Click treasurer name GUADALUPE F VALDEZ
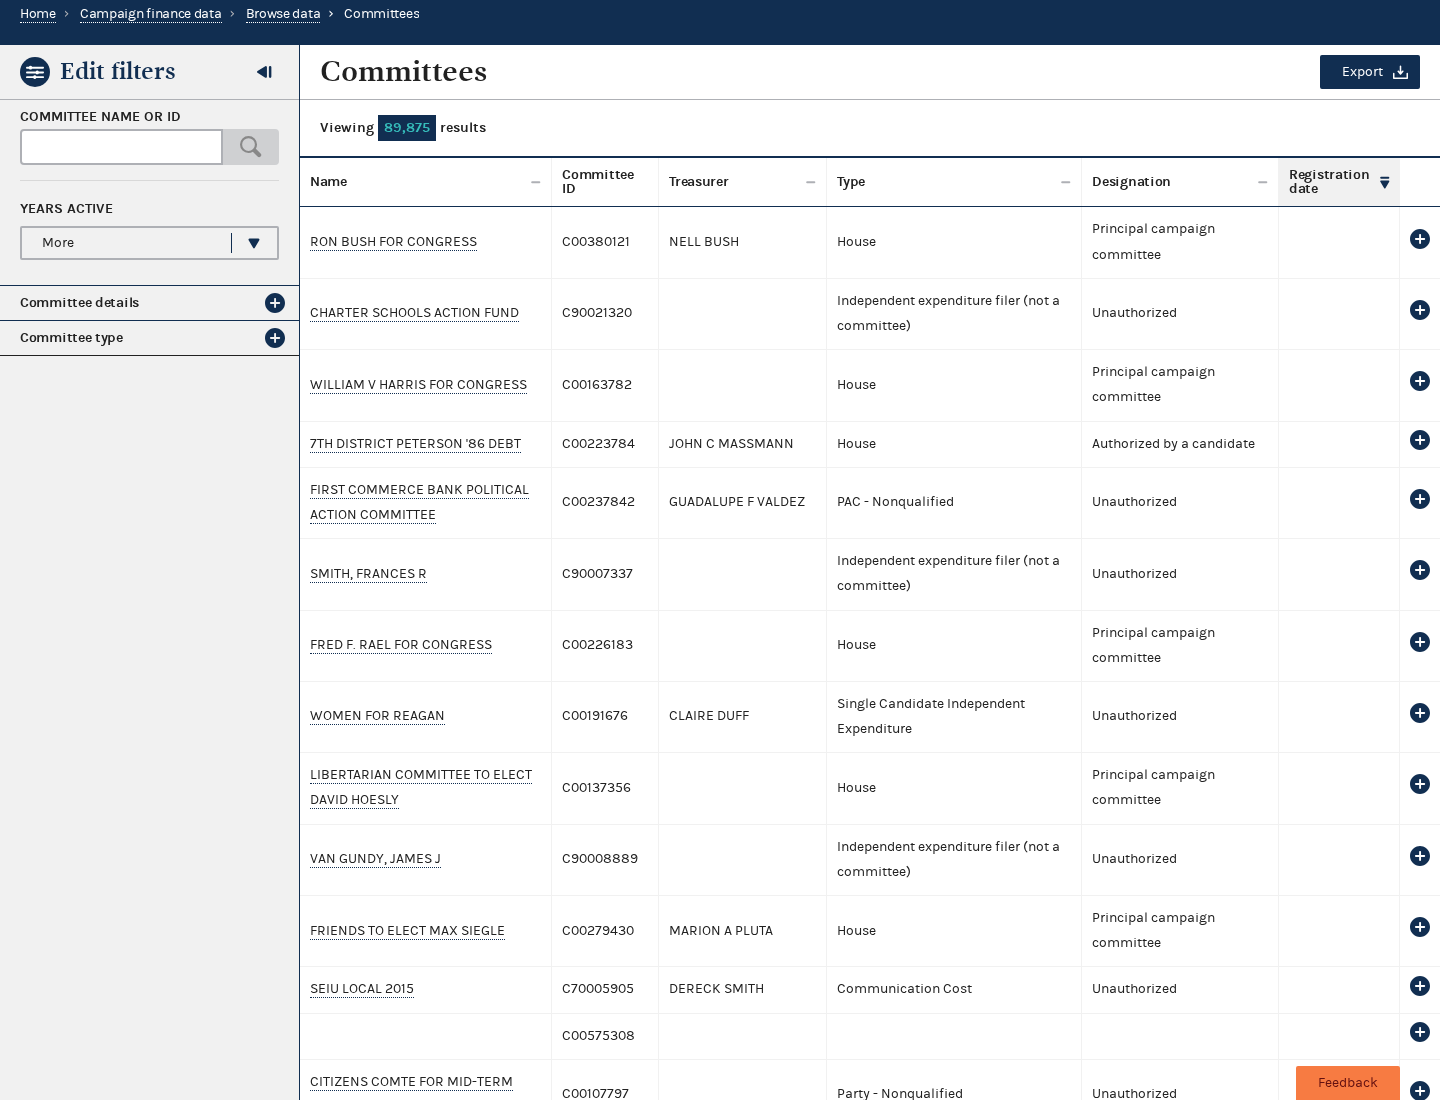Viewport: 1440px width, 1100px height. coord(737,502)
